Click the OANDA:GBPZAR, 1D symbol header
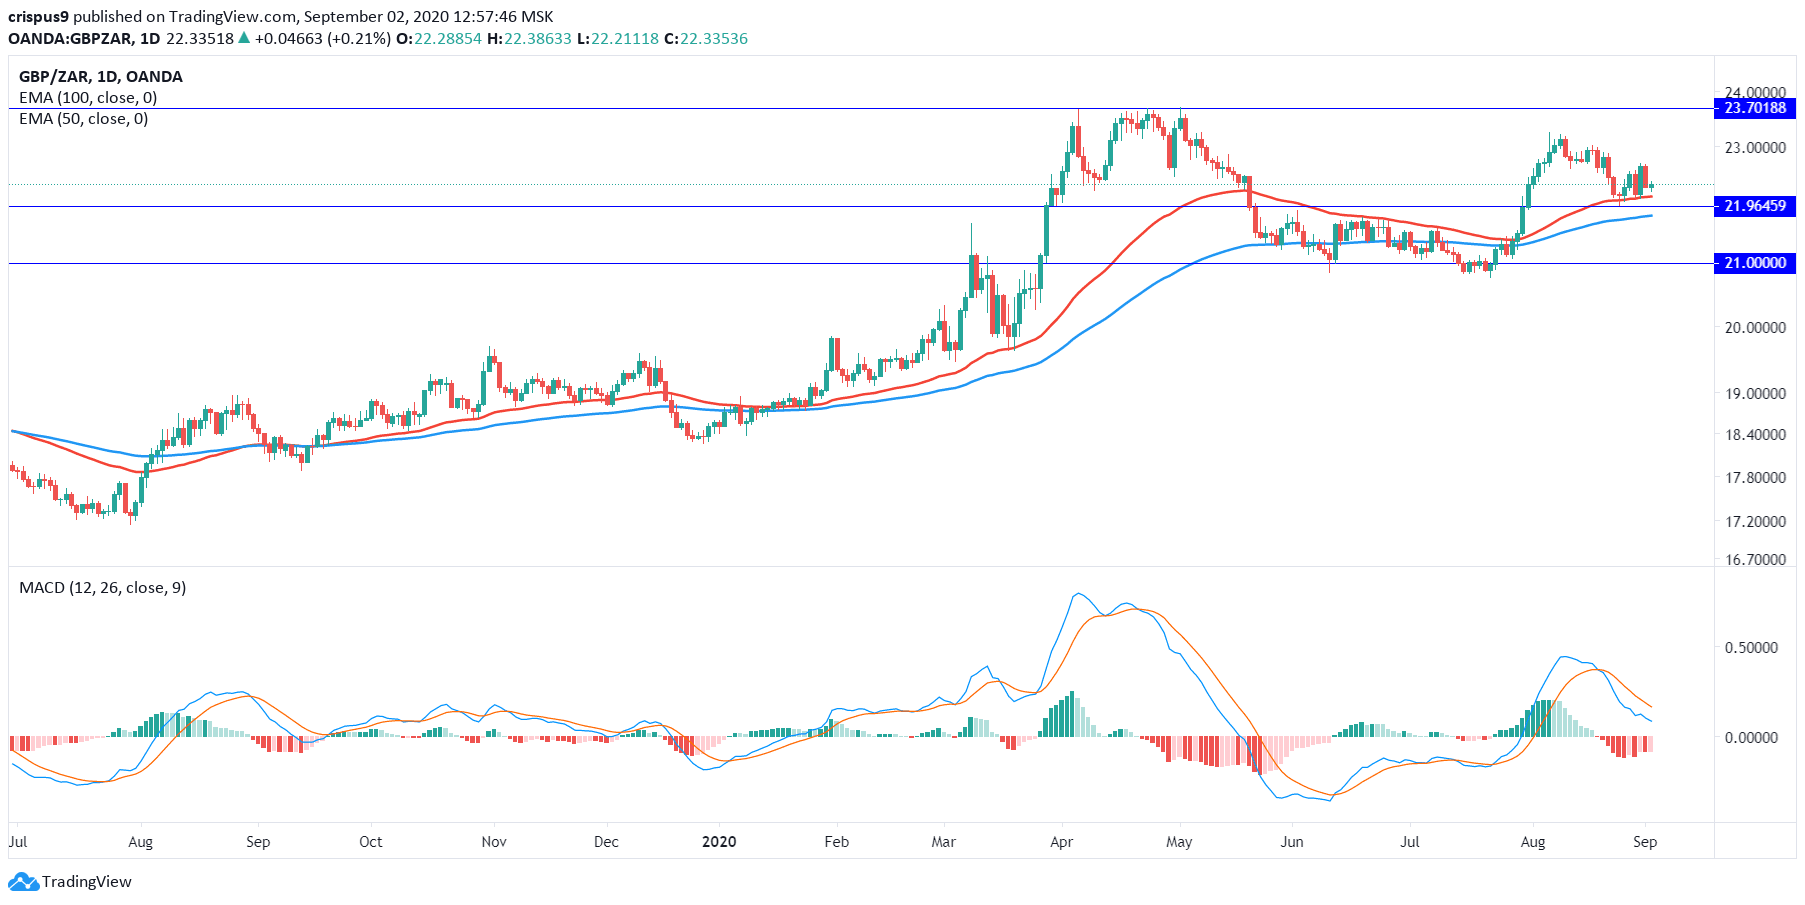This screenshot has height=905, width=1805. (x=84, y=39)
